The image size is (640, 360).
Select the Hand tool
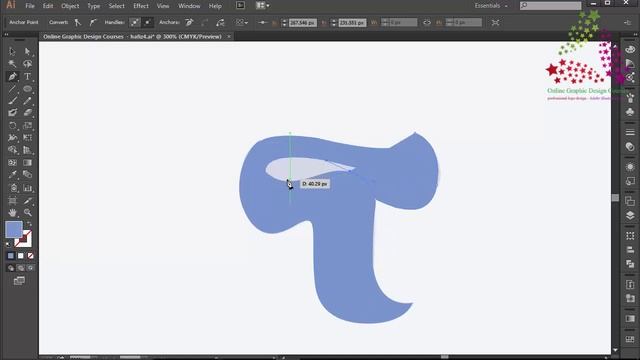pos(12,213)
